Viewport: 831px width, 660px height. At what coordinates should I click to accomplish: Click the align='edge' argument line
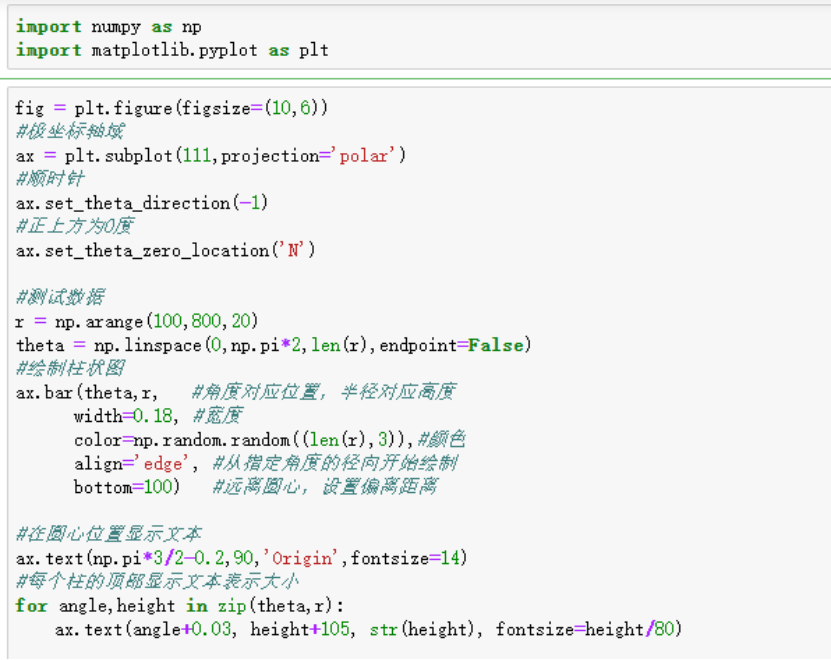pyautogui.click(x=136, y=464)
